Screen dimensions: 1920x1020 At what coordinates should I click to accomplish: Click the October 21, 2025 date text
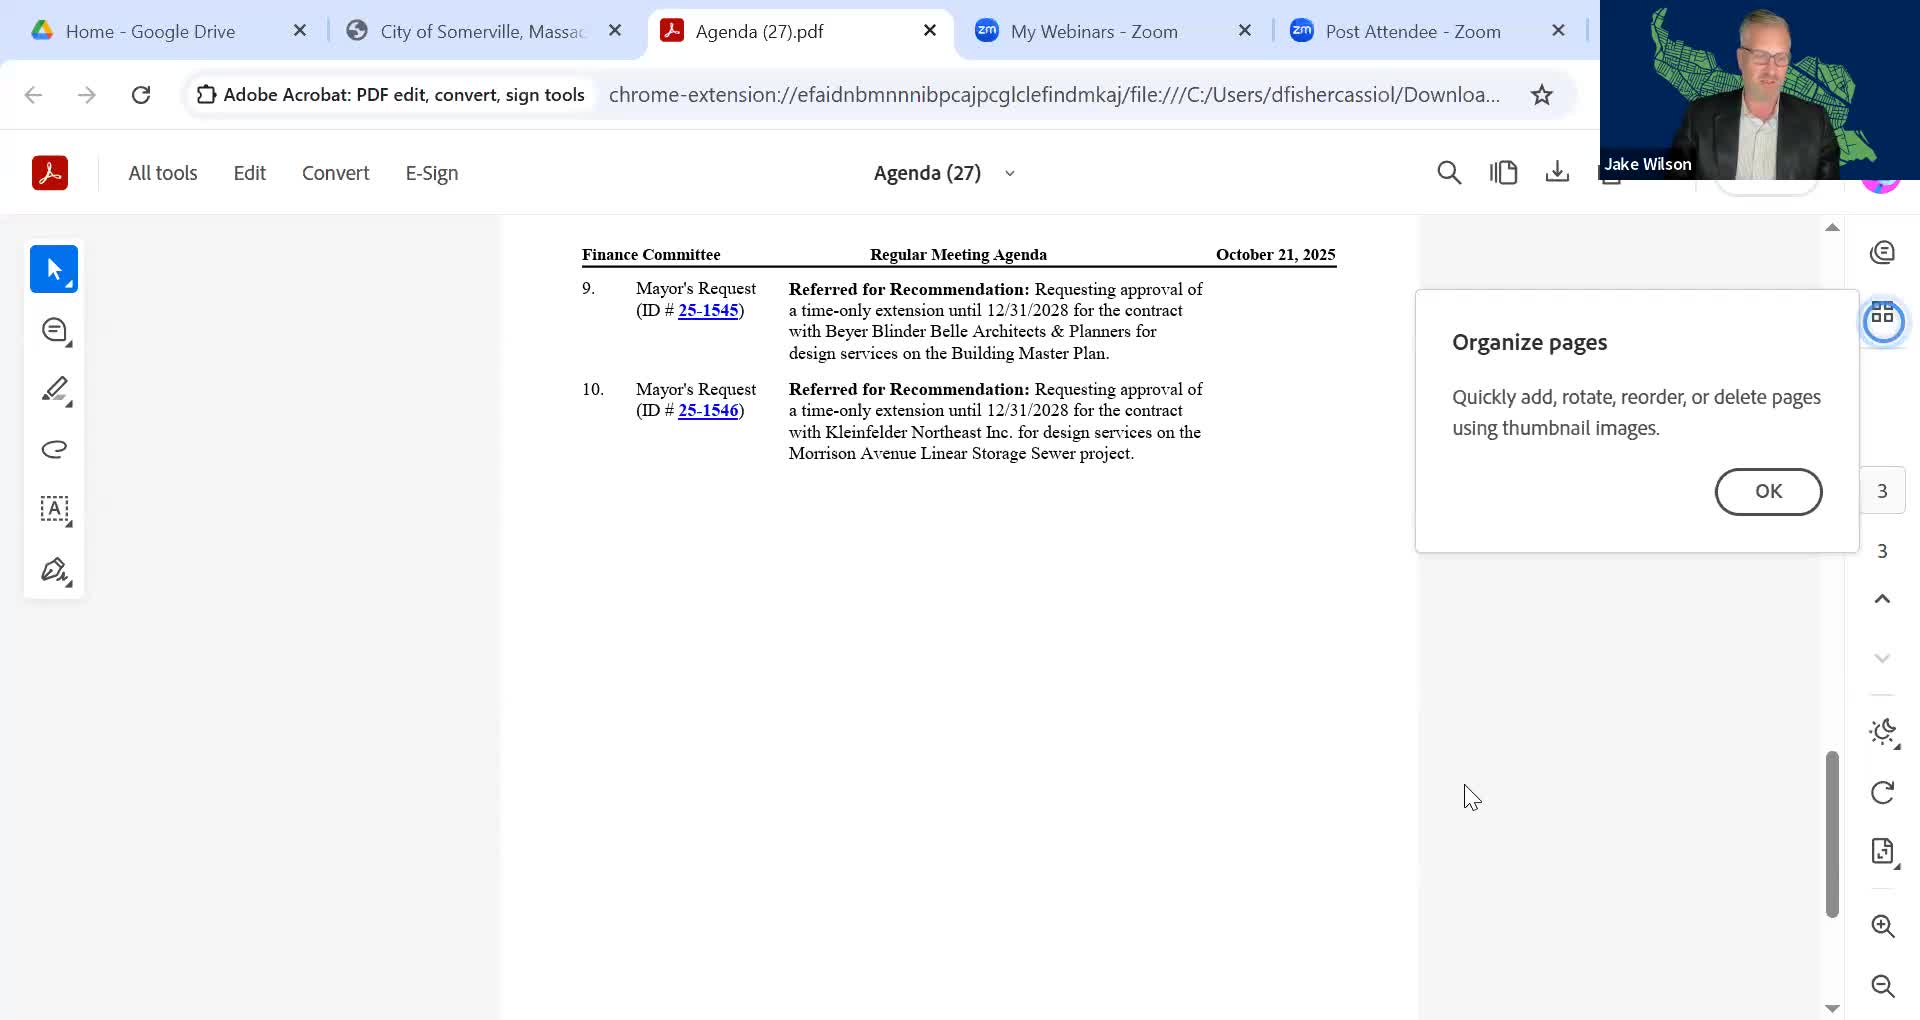pyautogui.click(x=1276, y=255)
